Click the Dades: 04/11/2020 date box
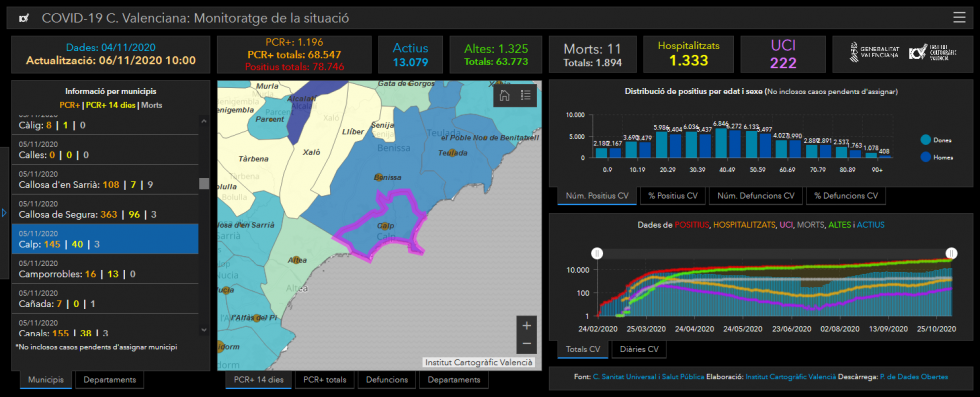Screen dimensions: 980x397 pyautogui.click(x=111, y=54)
